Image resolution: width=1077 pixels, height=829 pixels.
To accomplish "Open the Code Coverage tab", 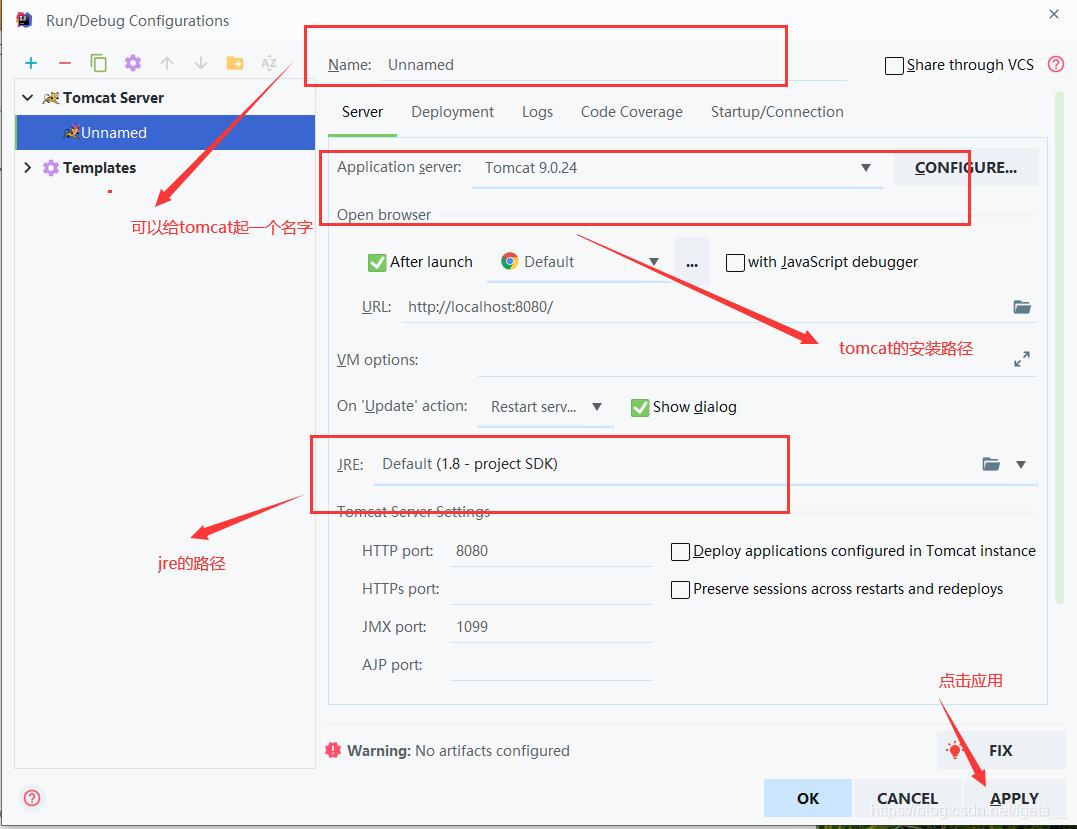I will pos(631,112).
